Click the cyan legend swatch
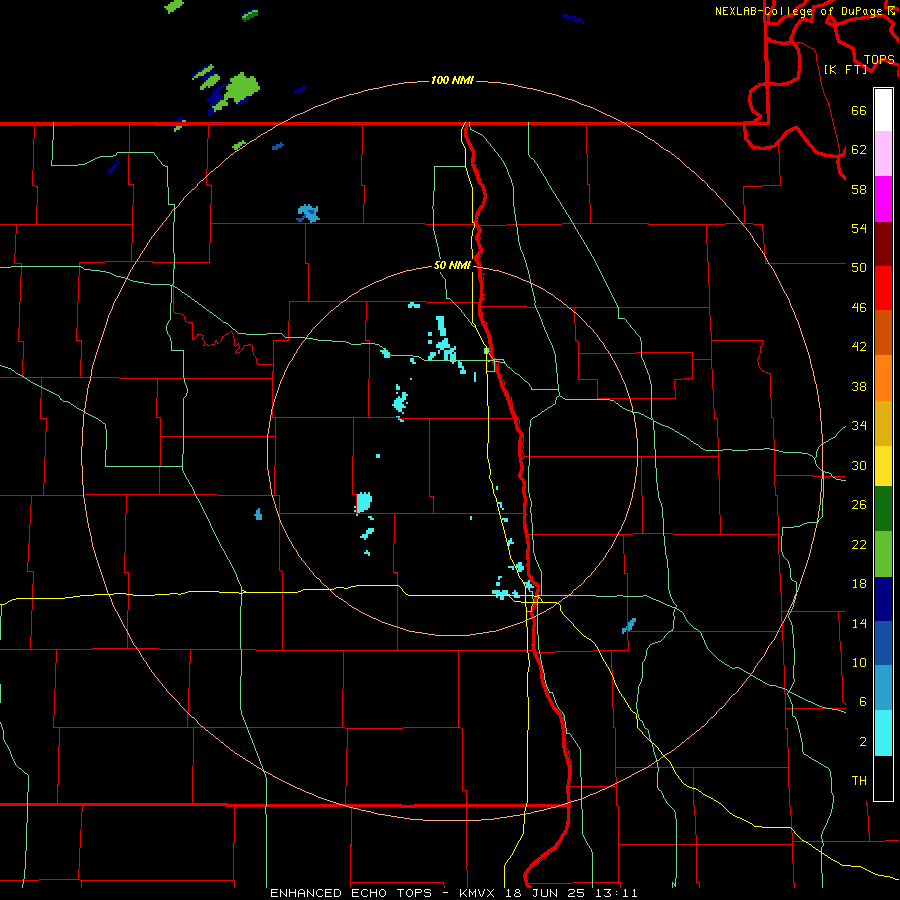The width and height of the screenshot is (900, 900). click(x=883, y=733)
